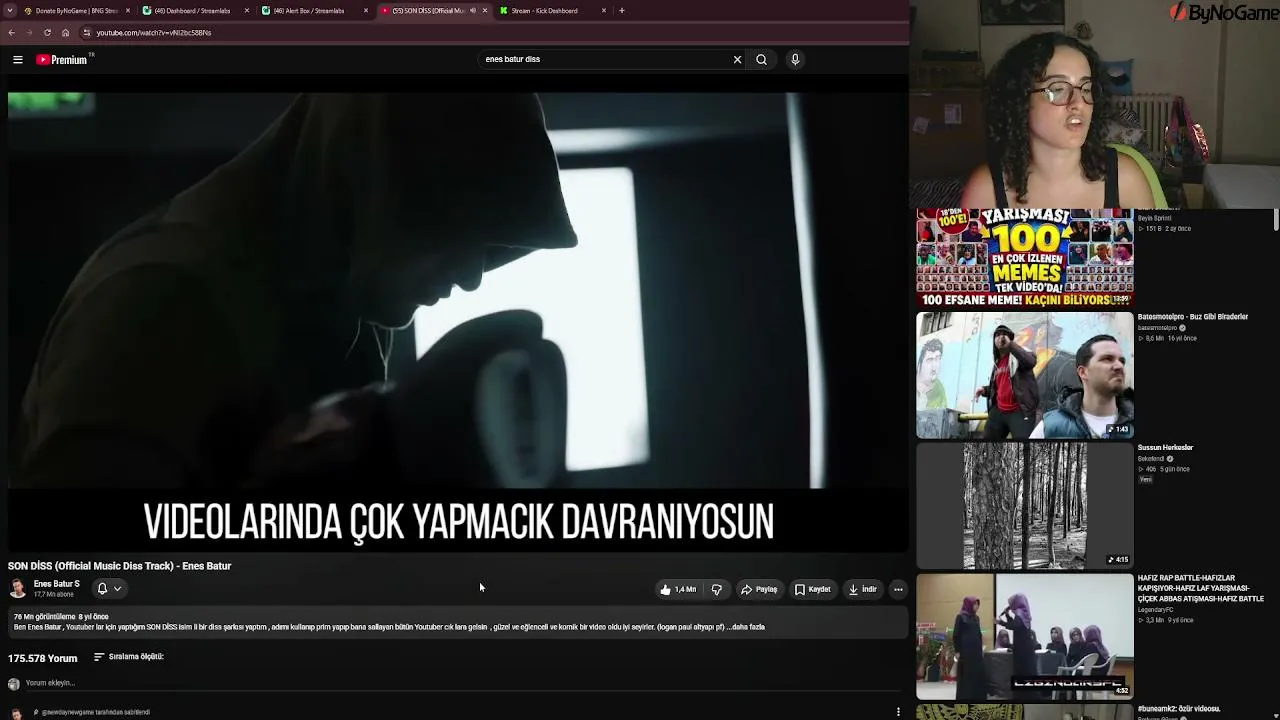View site information icon in address bar
The image size is (1280, 720).
tap(87, 33)
